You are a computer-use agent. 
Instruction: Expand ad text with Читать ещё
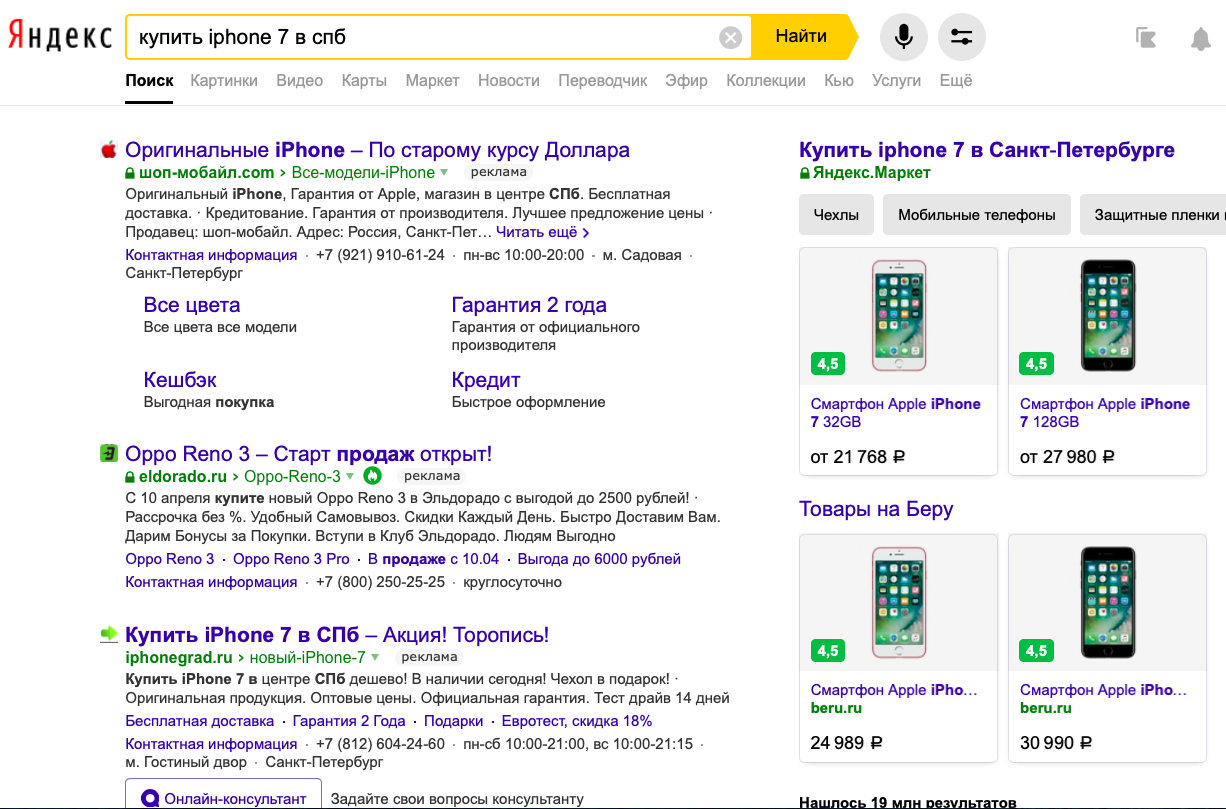(x=543, y=232)
